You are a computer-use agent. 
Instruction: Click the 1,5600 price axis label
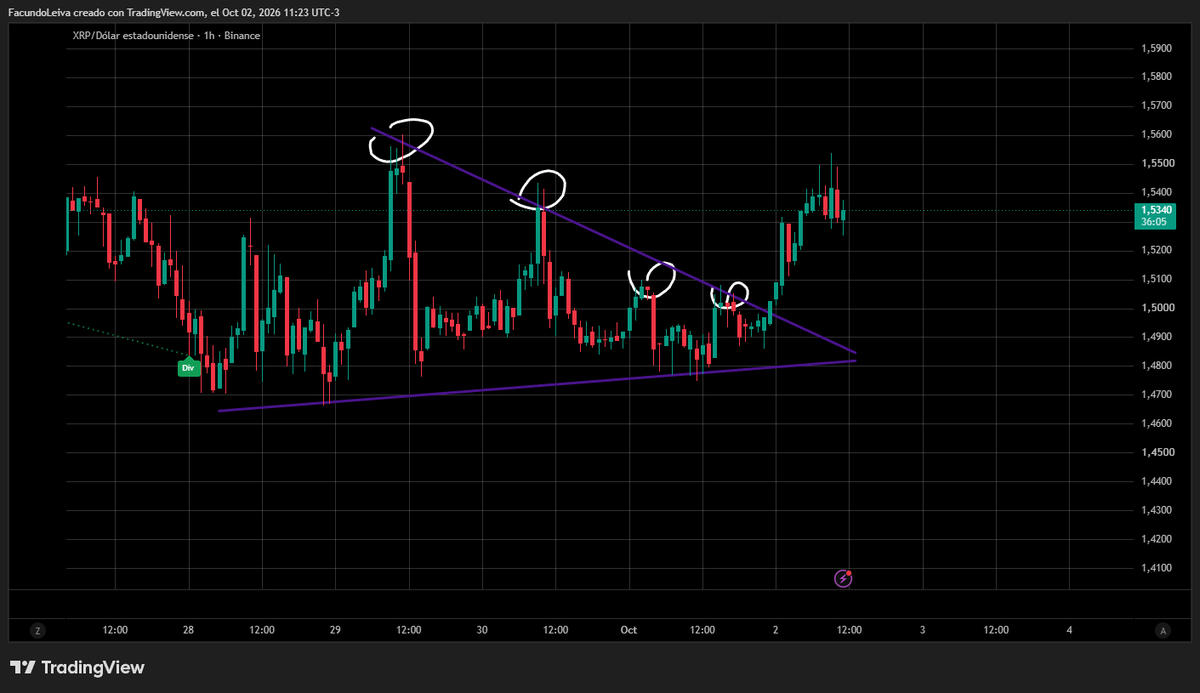tap(1157, 135)
